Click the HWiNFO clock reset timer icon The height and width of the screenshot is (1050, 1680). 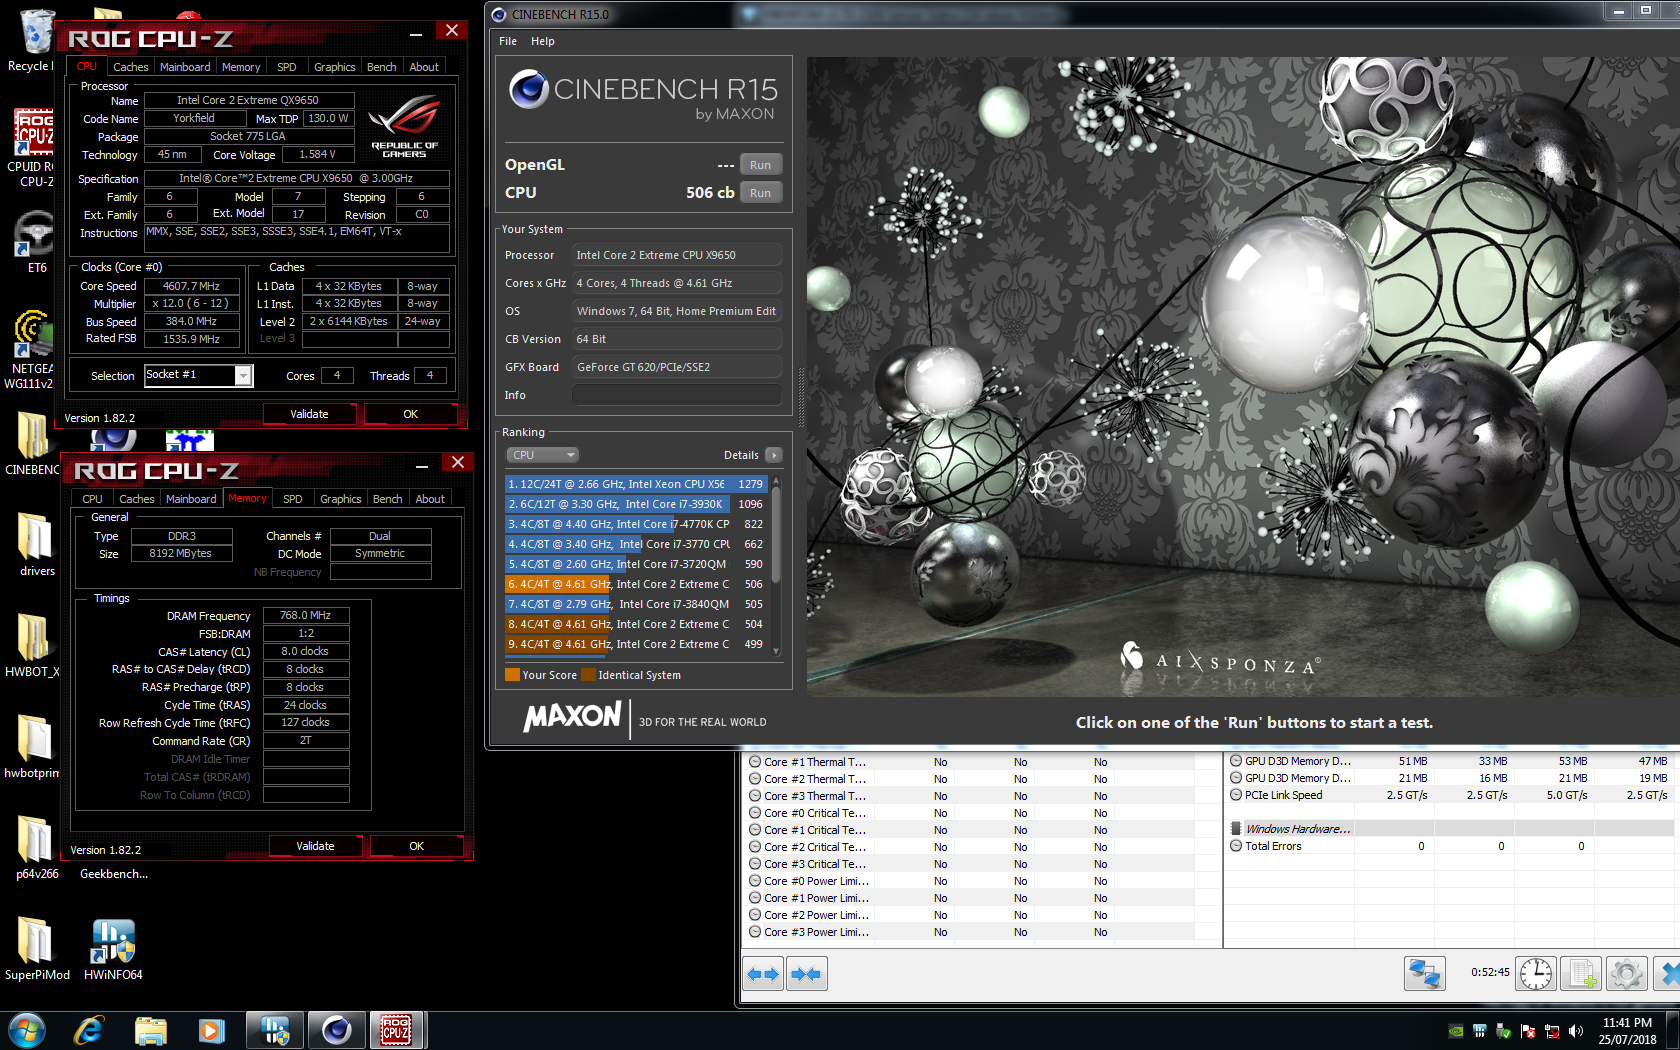tap(1535, 973)
